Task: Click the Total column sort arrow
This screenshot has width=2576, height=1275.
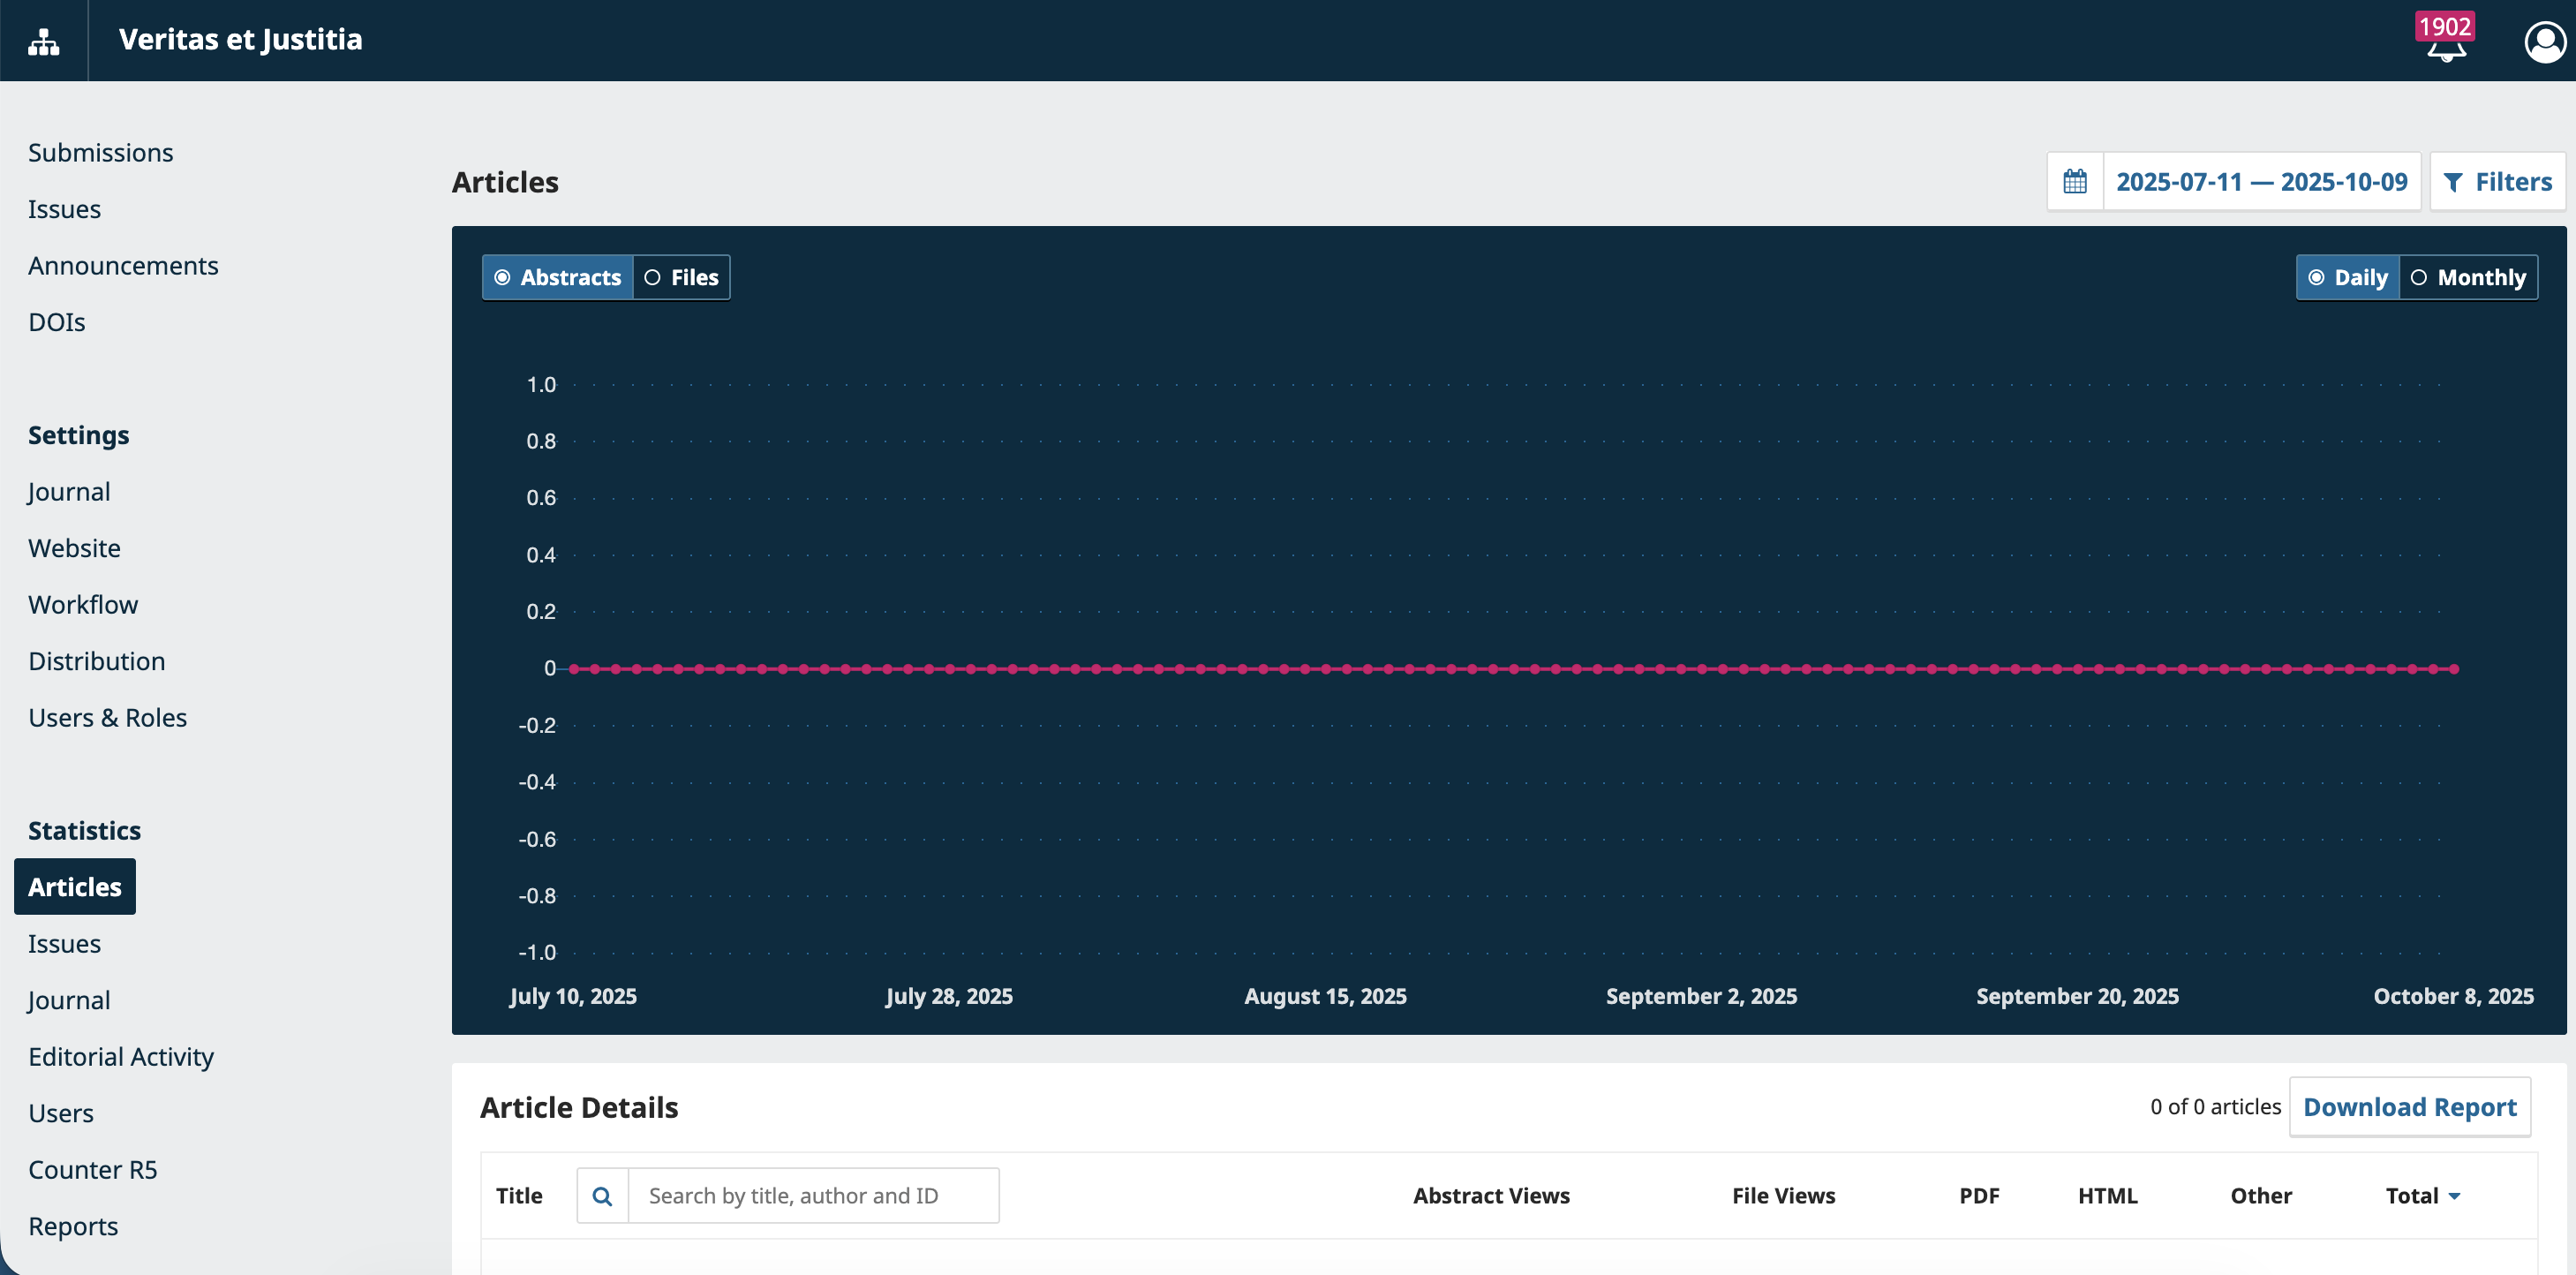Action: (x=2455, y=1197)
